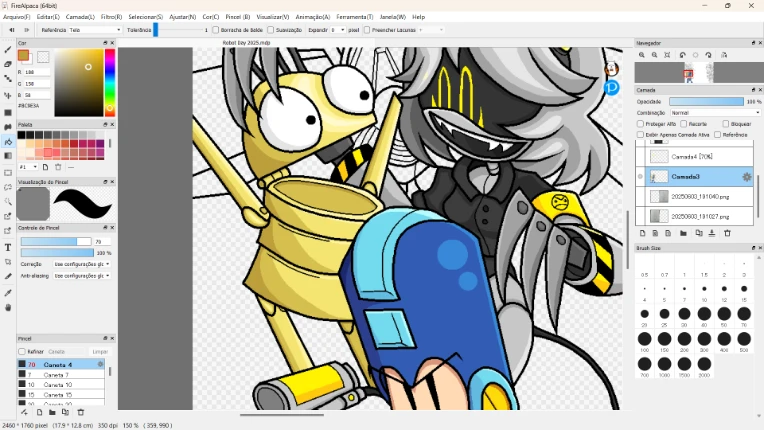Select the Eyedropper tool

pos(8,293)
